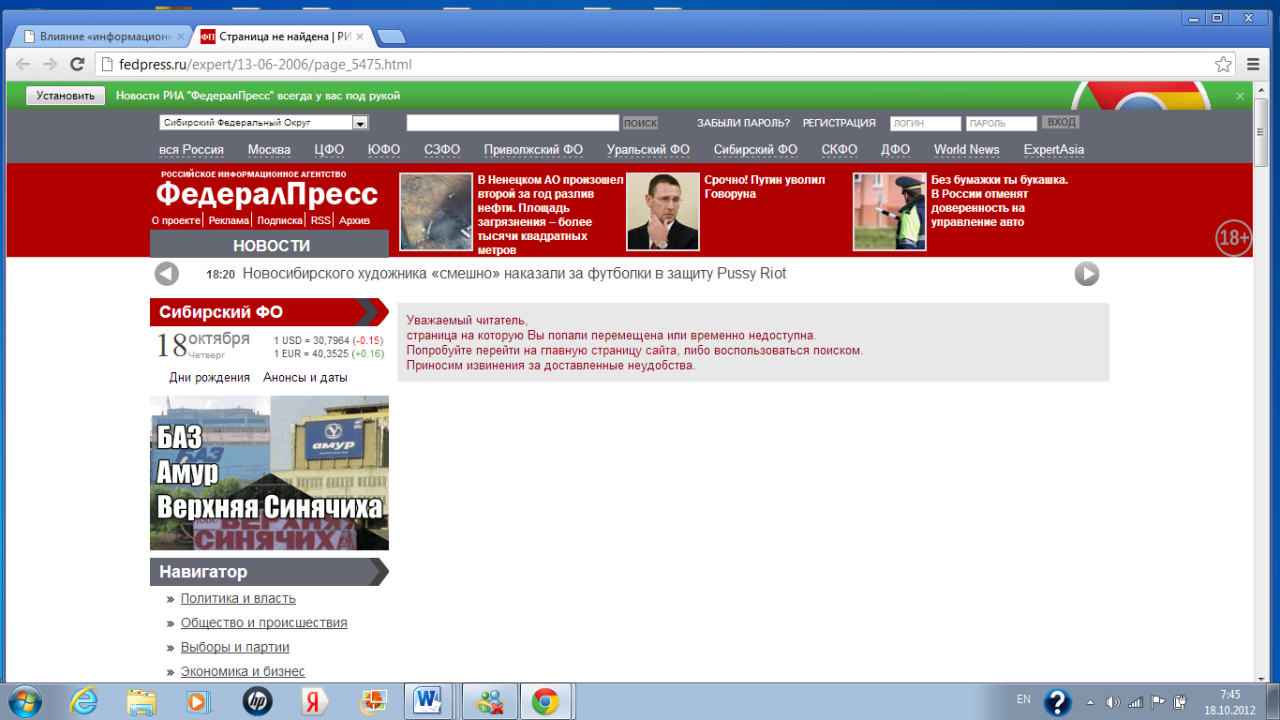Open the Архив link
The width and height of the screenshot is (1280, 720).
click(354, 220)
